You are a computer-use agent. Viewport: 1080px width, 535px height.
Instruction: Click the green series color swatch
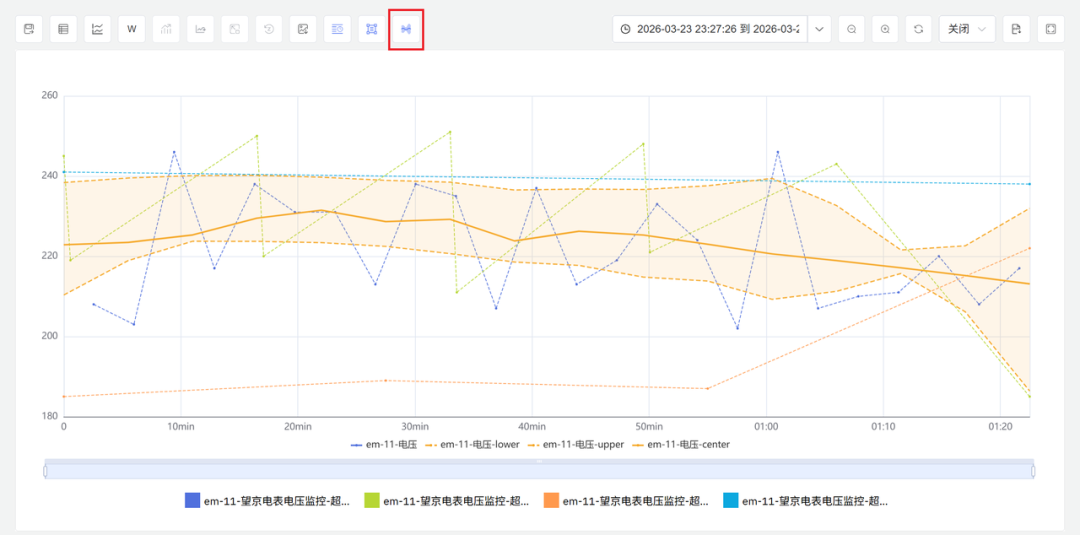[x=371, y=501]
